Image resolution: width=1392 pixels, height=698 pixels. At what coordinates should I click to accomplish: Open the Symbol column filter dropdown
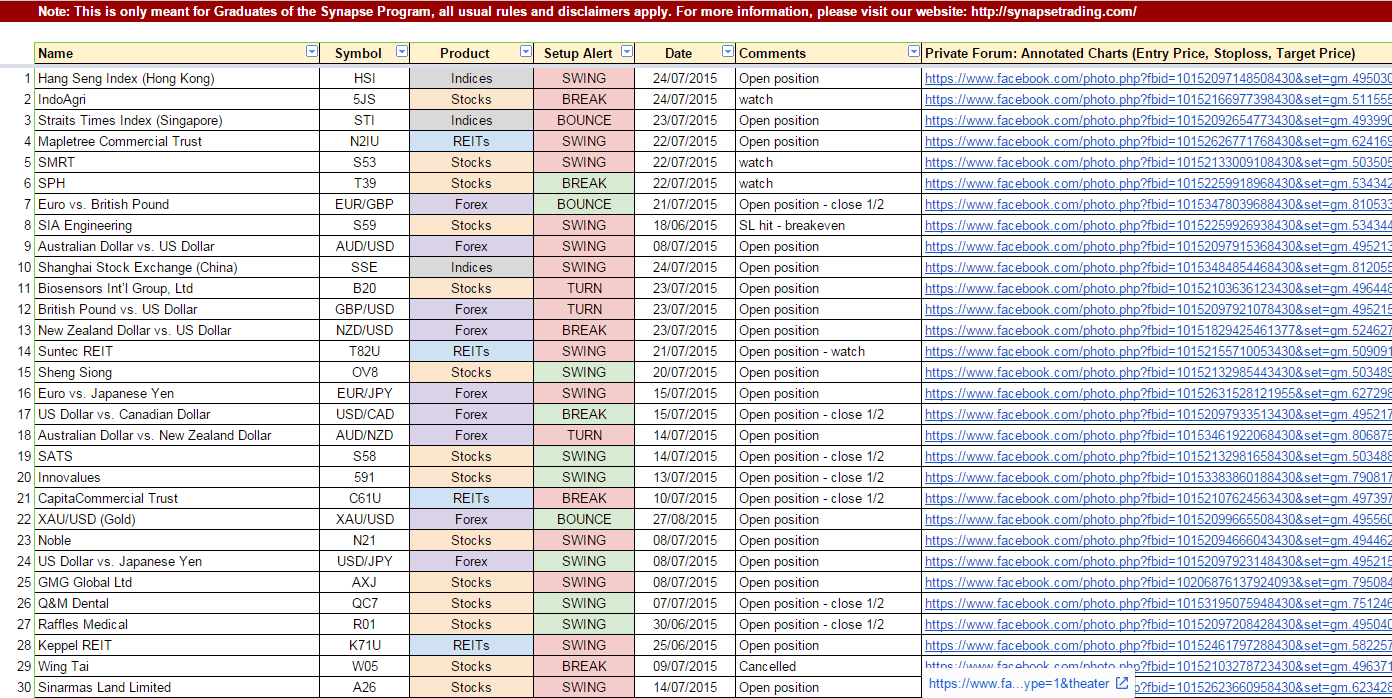[401, 52]
